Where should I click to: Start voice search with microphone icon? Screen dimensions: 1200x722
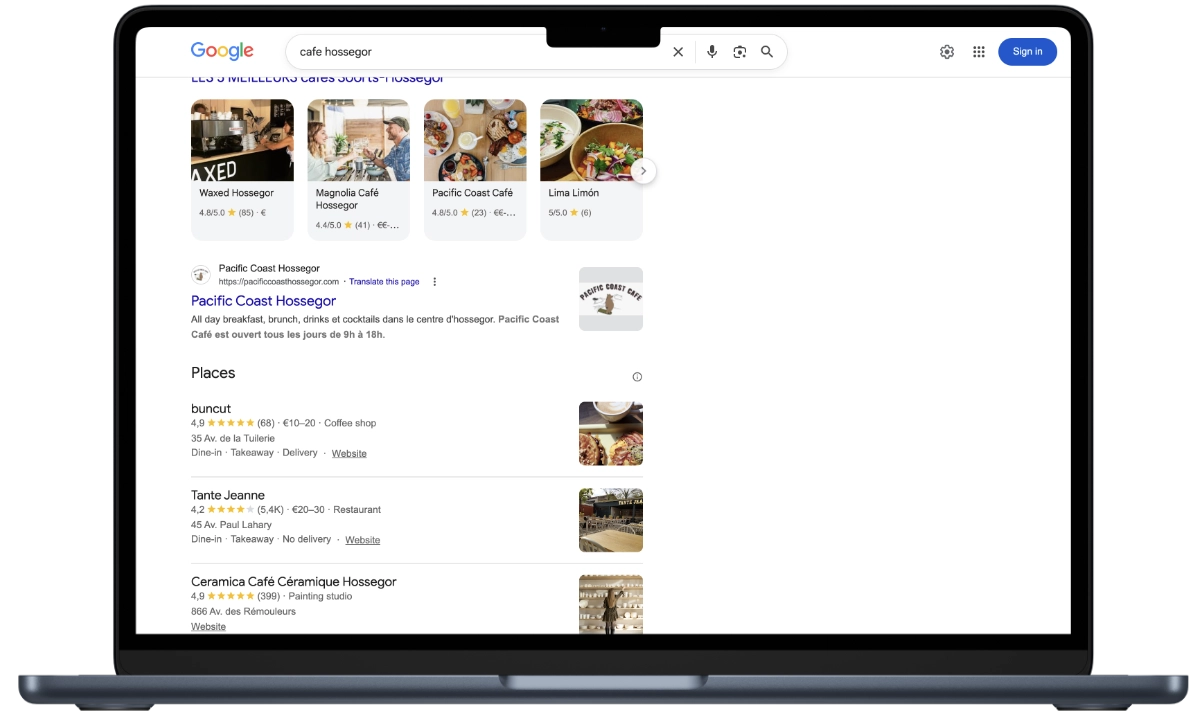(712, 52)
